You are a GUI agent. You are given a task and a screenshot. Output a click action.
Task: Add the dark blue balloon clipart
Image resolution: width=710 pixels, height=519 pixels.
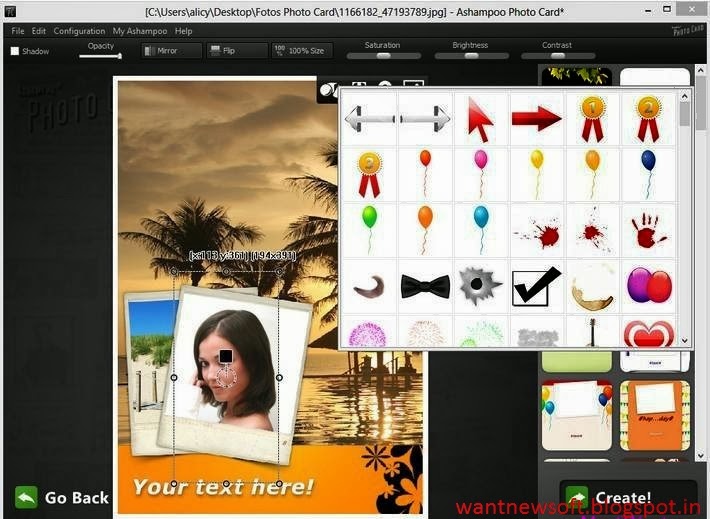click(x=648, y=174)
